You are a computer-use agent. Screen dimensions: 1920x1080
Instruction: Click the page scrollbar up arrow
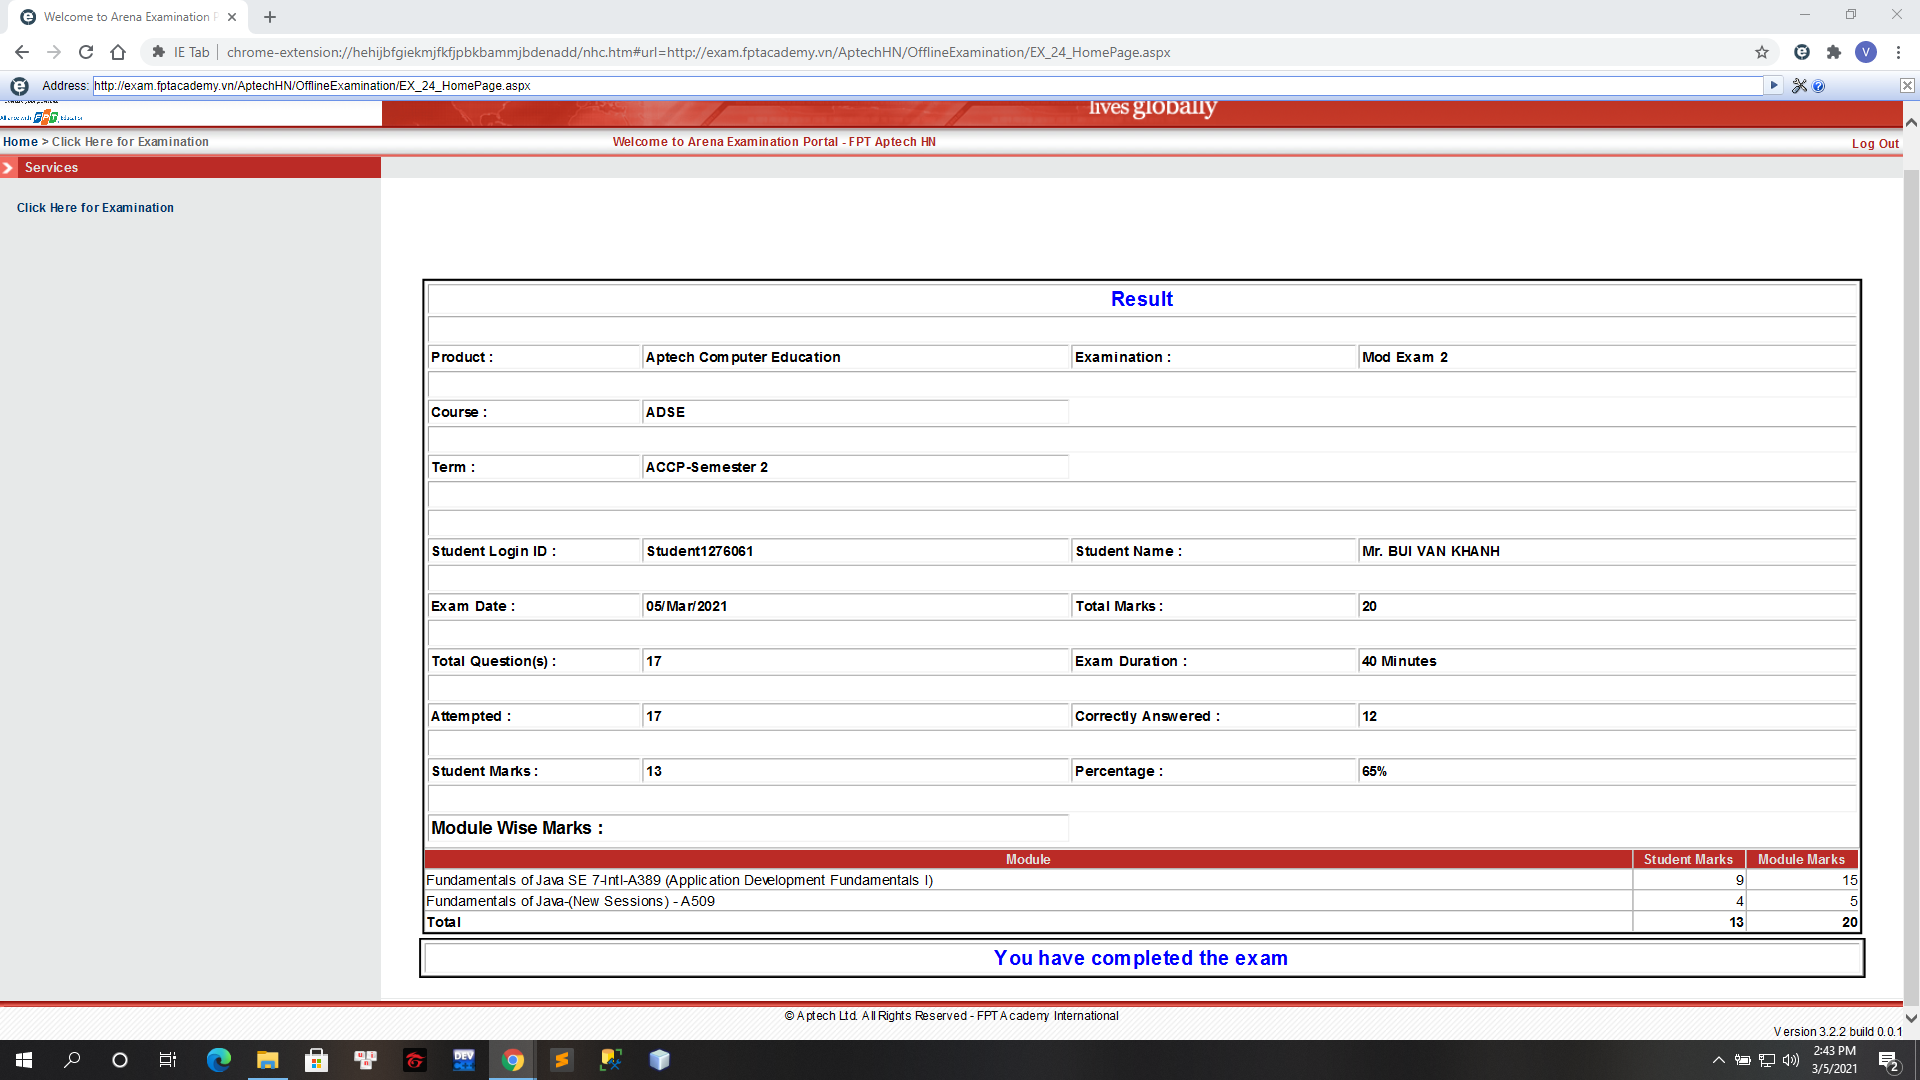pos(1911,123)
